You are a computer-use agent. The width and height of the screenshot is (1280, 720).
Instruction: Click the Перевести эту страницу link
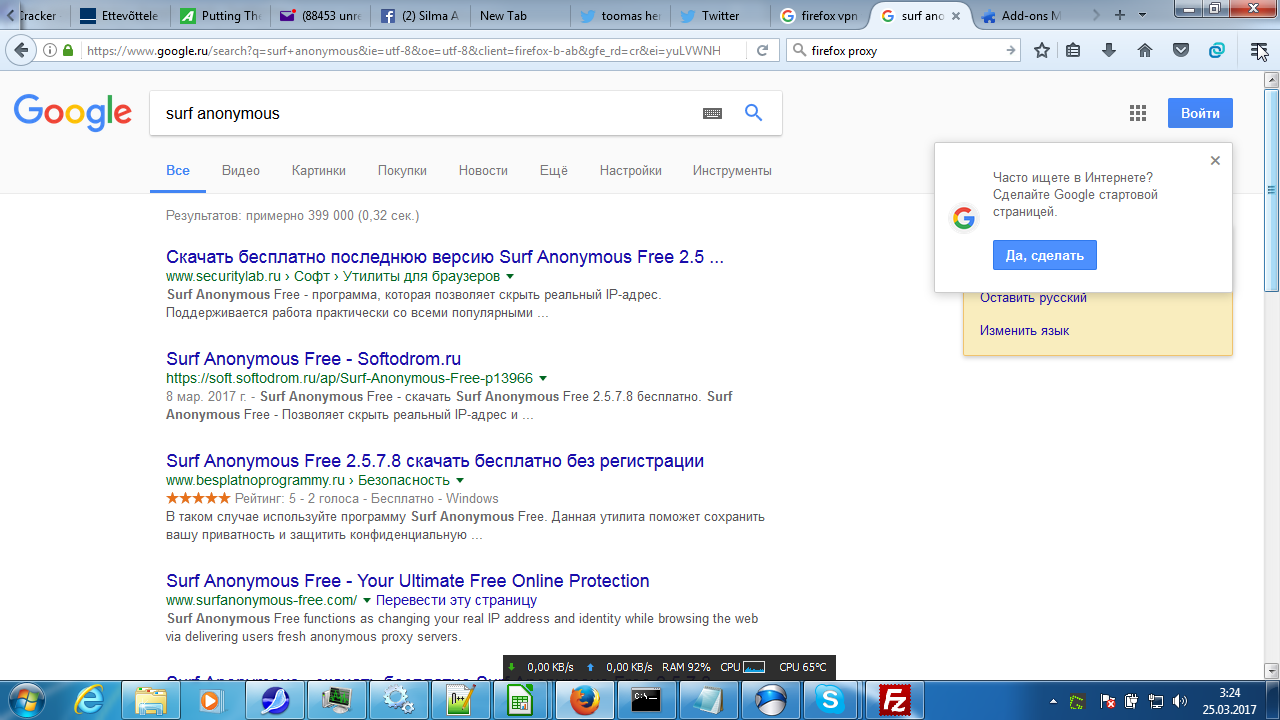(456, 600)
